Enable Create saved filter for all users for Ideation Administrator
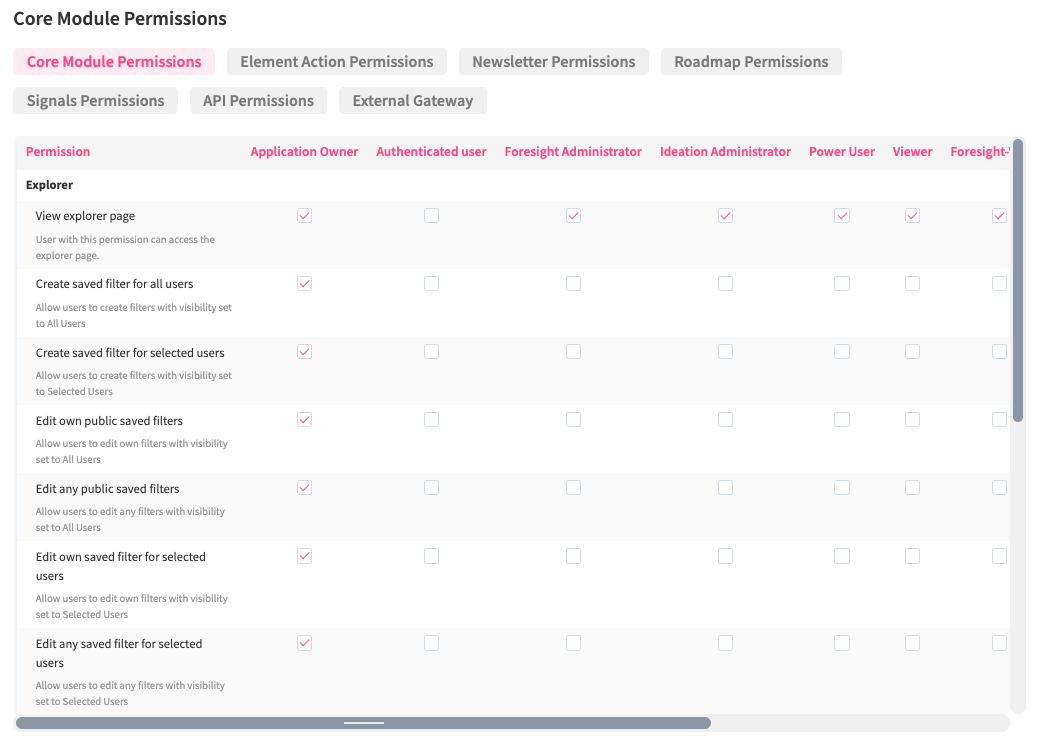The height and width of the screenshot is (740, 1038). point(726,284)
